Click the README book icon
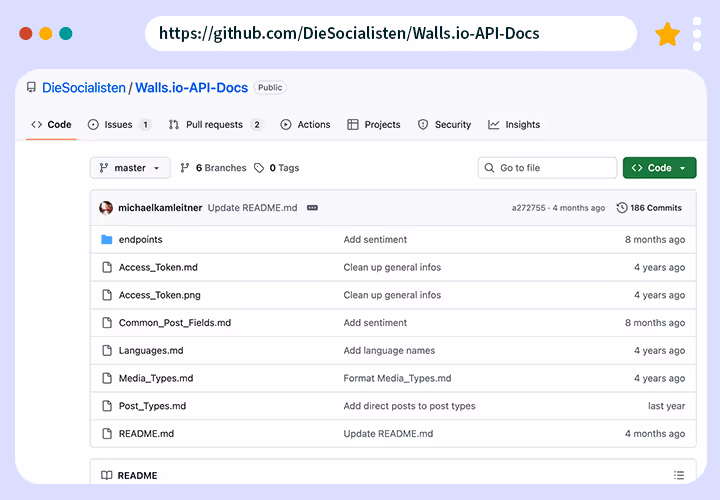The image size is (720, 500). point(107,475)
